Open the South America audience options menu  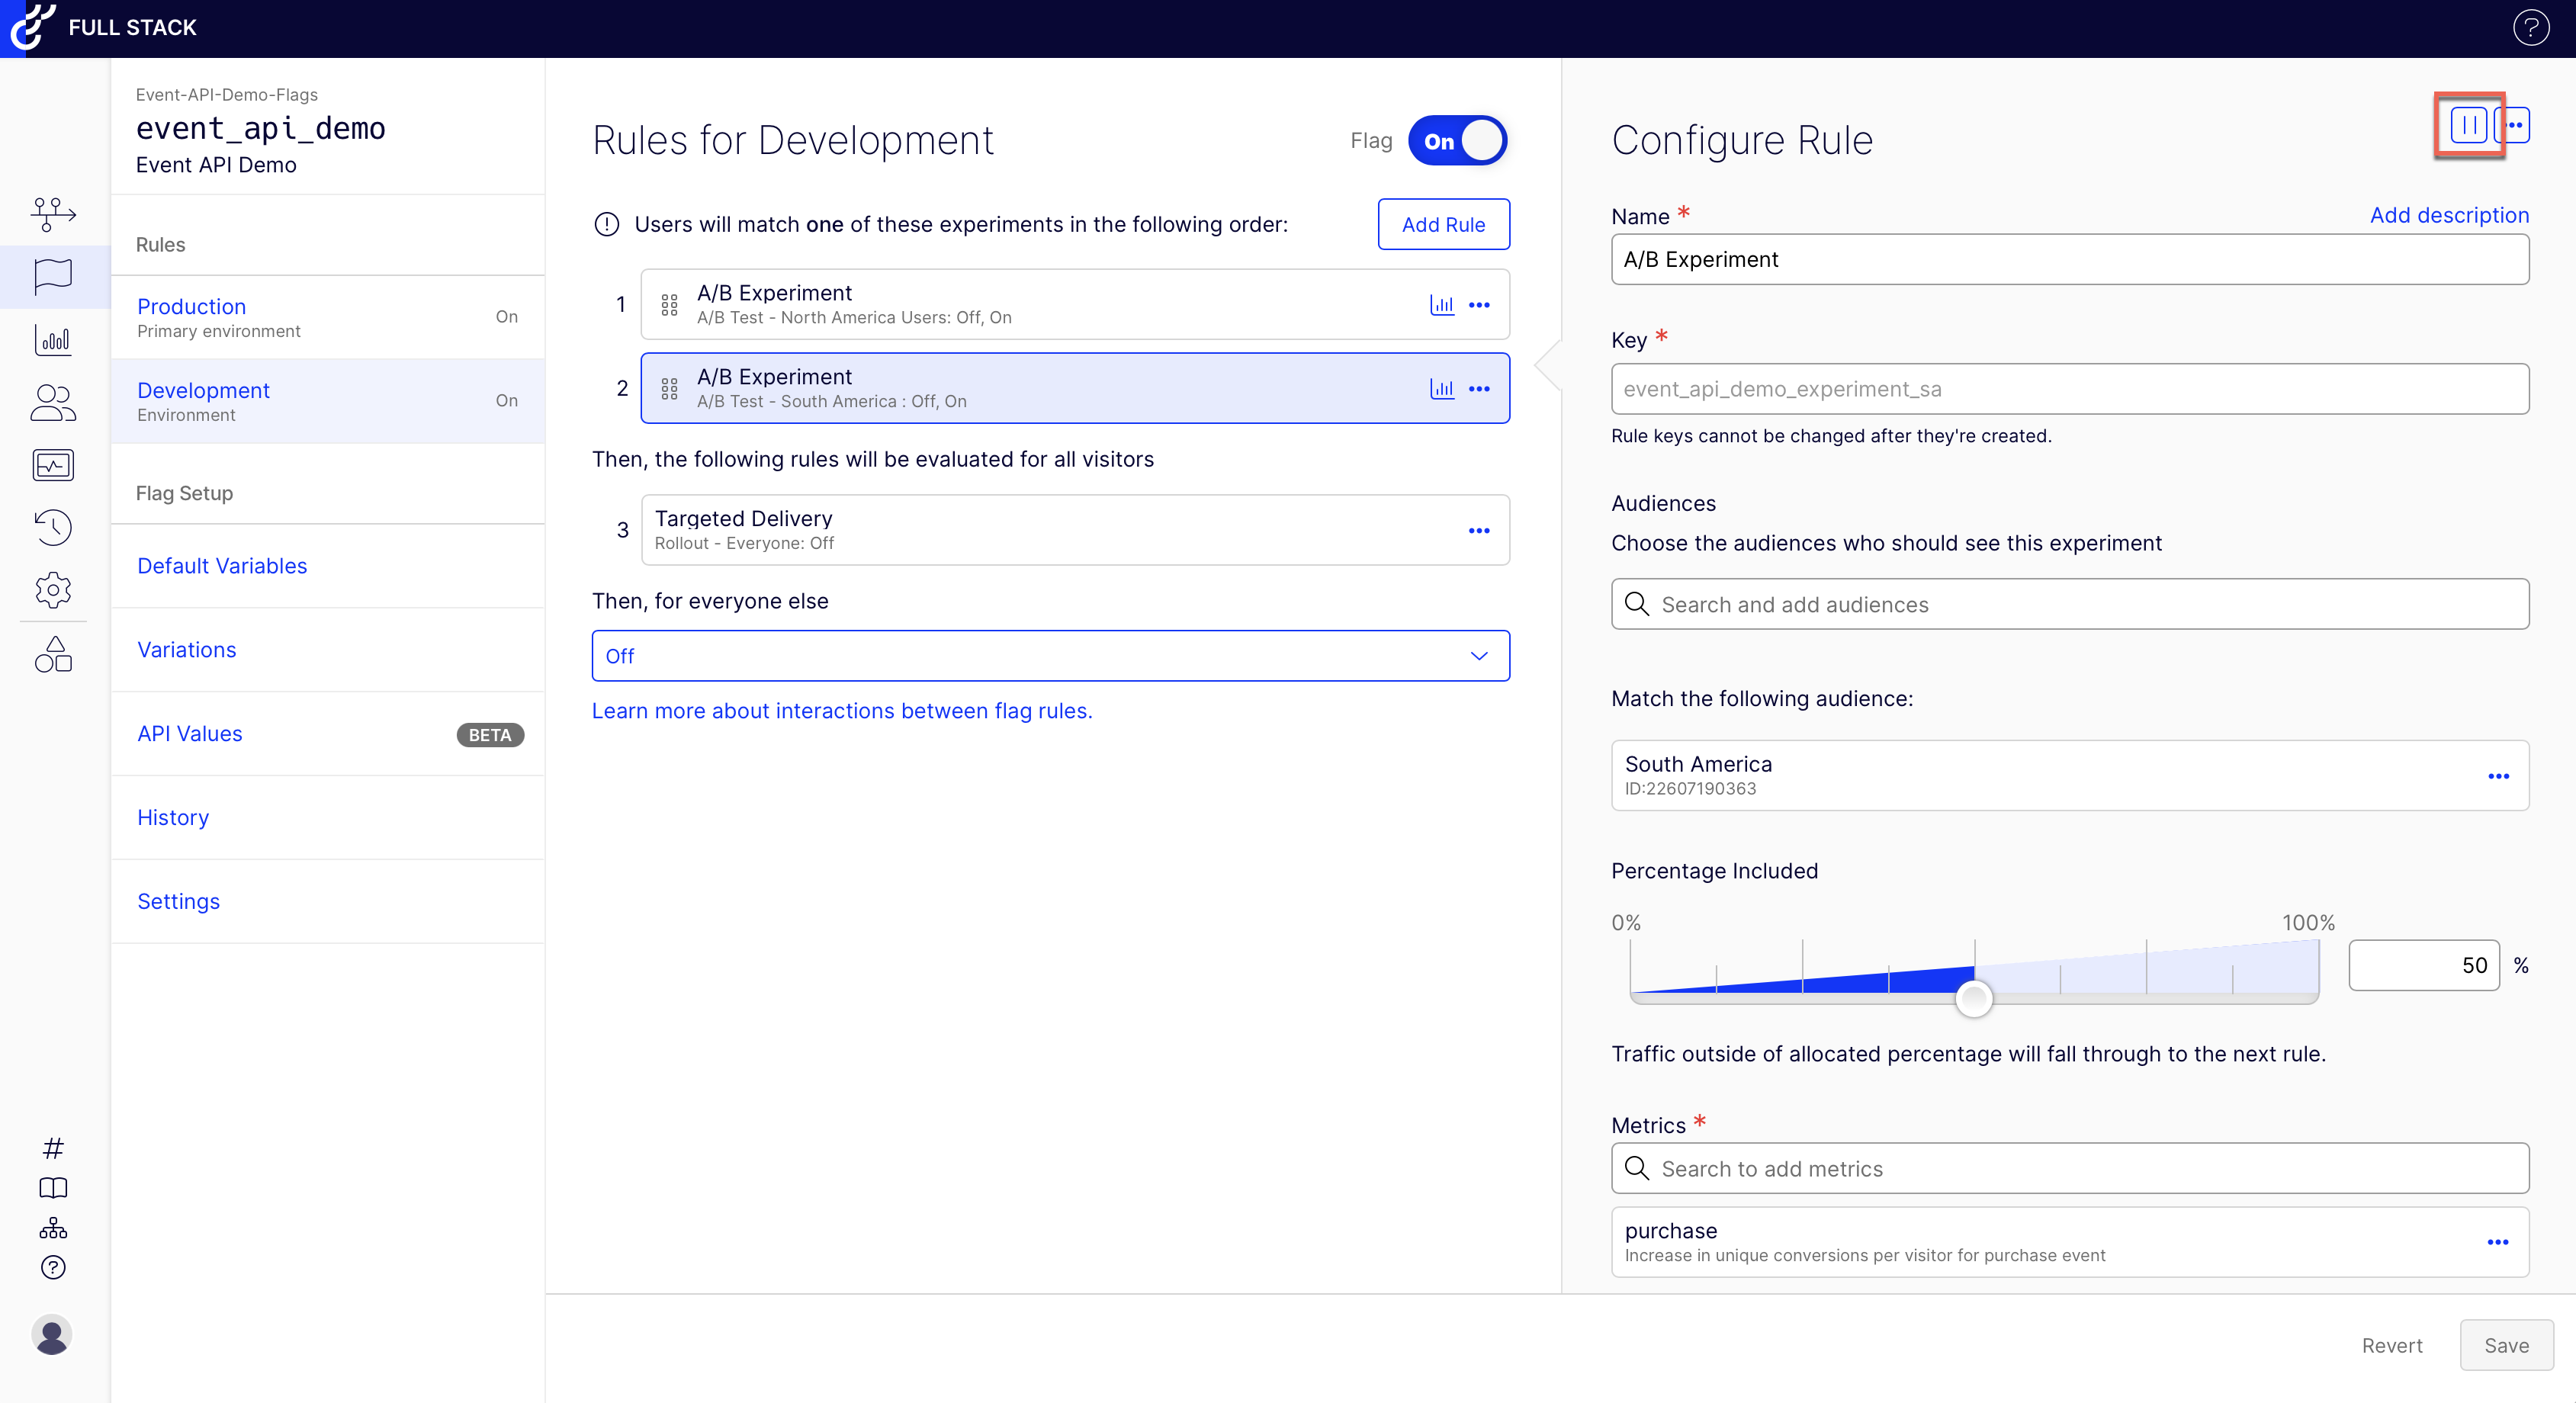point(2498,776)
